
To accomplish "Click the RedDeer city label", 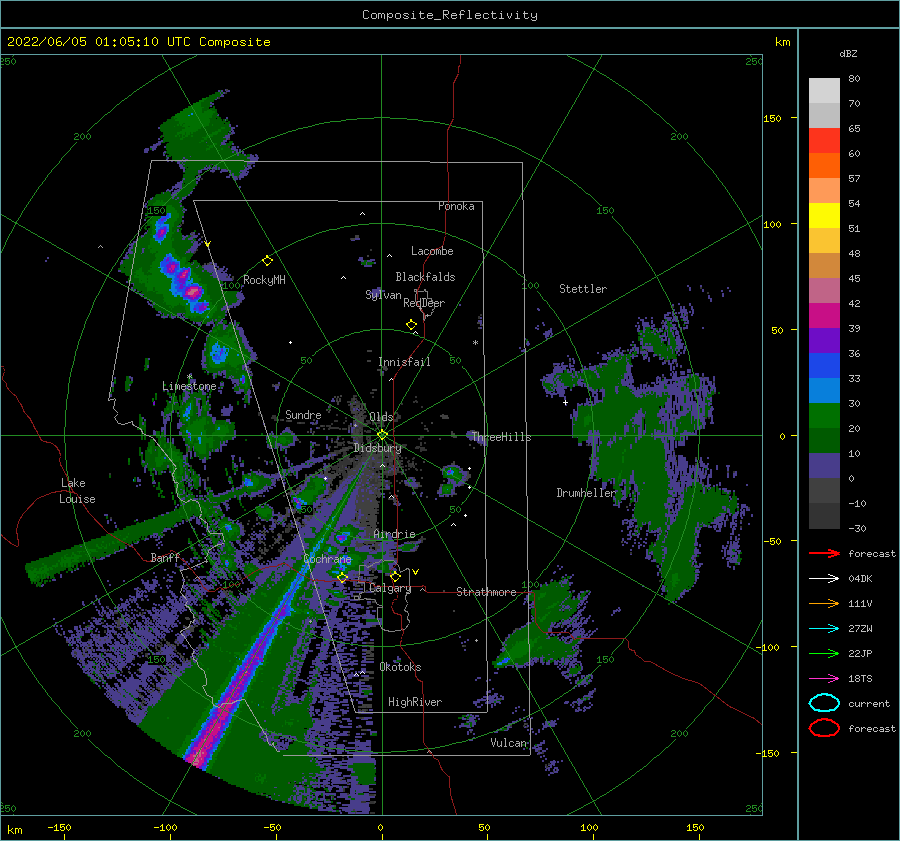I will point(424,303).
